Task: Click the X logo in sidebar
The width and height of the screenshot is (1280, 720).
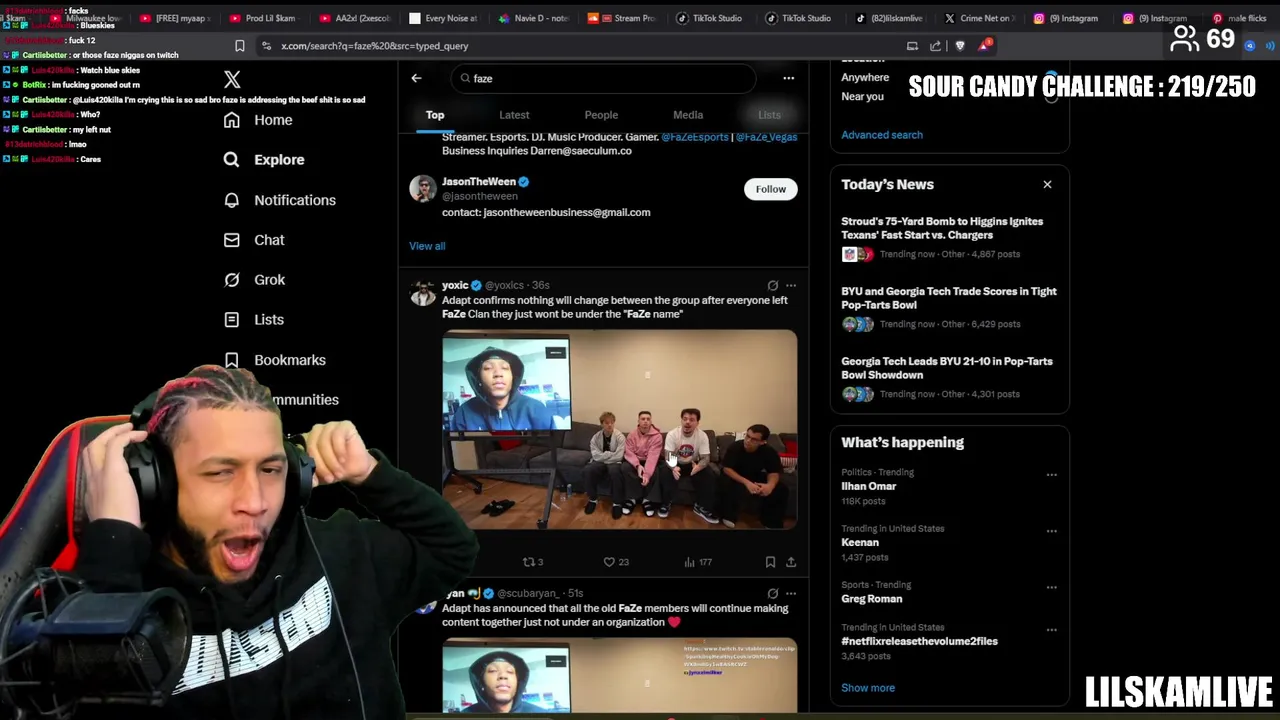Action: [232, 80]
